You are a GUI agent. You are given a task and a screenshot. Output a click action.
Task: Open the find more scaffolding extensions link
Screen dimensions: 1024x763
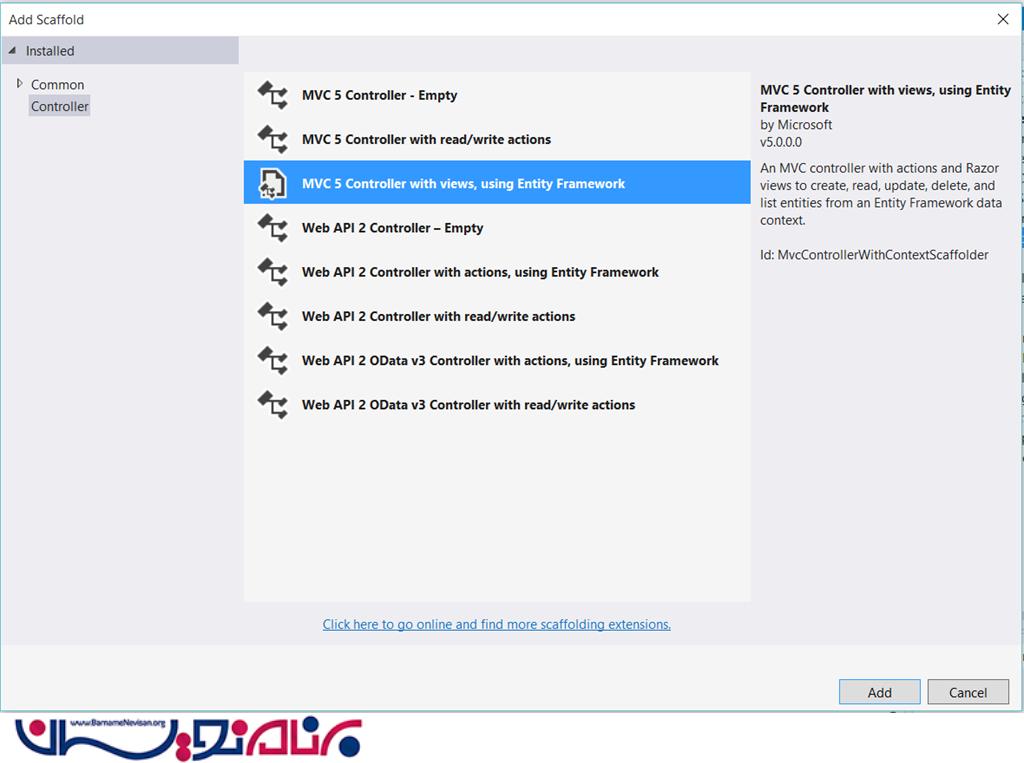coord(496,625)
